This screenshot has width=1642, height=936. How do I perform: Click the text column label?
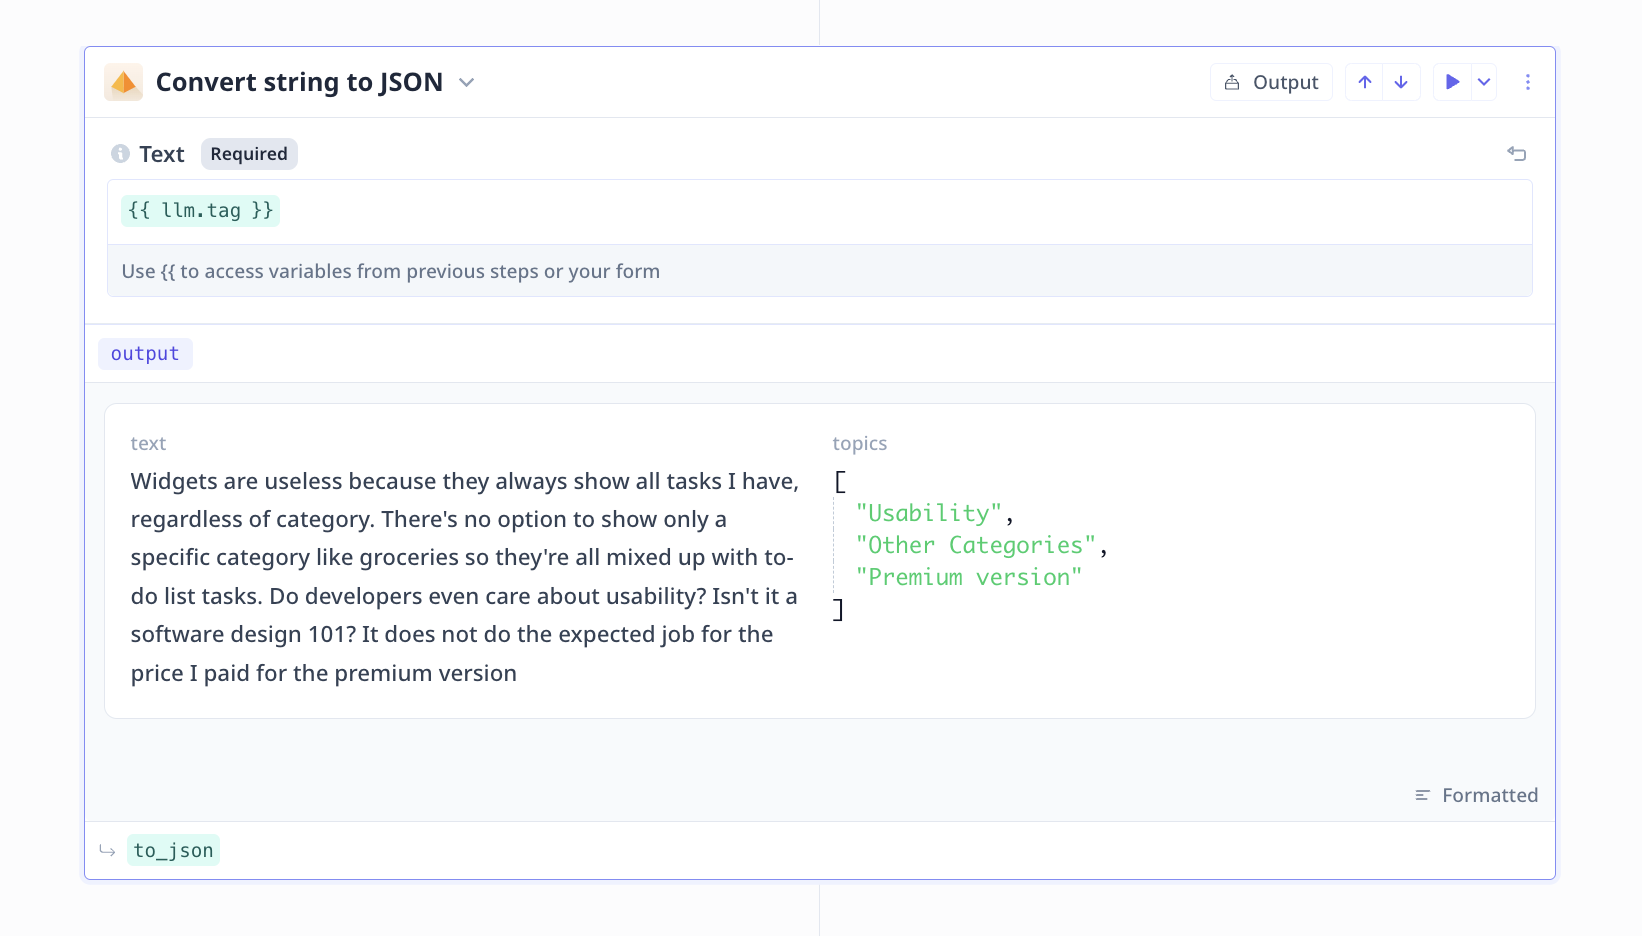pyautogui.click(x=148, y=443)
